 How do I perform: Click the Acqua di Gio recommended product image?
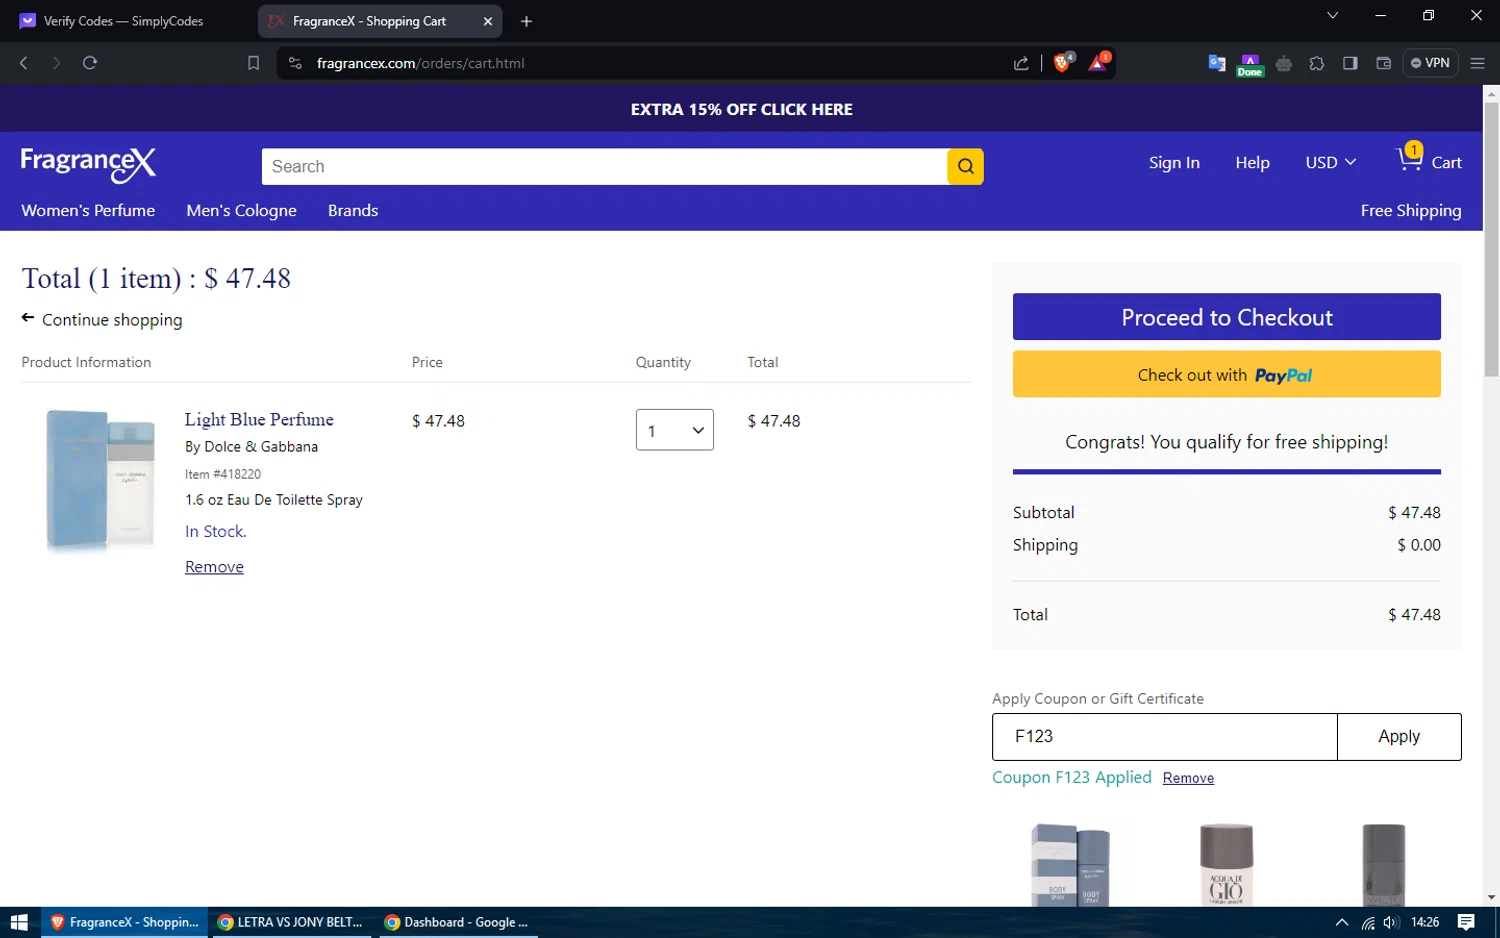coord(1226,864)
